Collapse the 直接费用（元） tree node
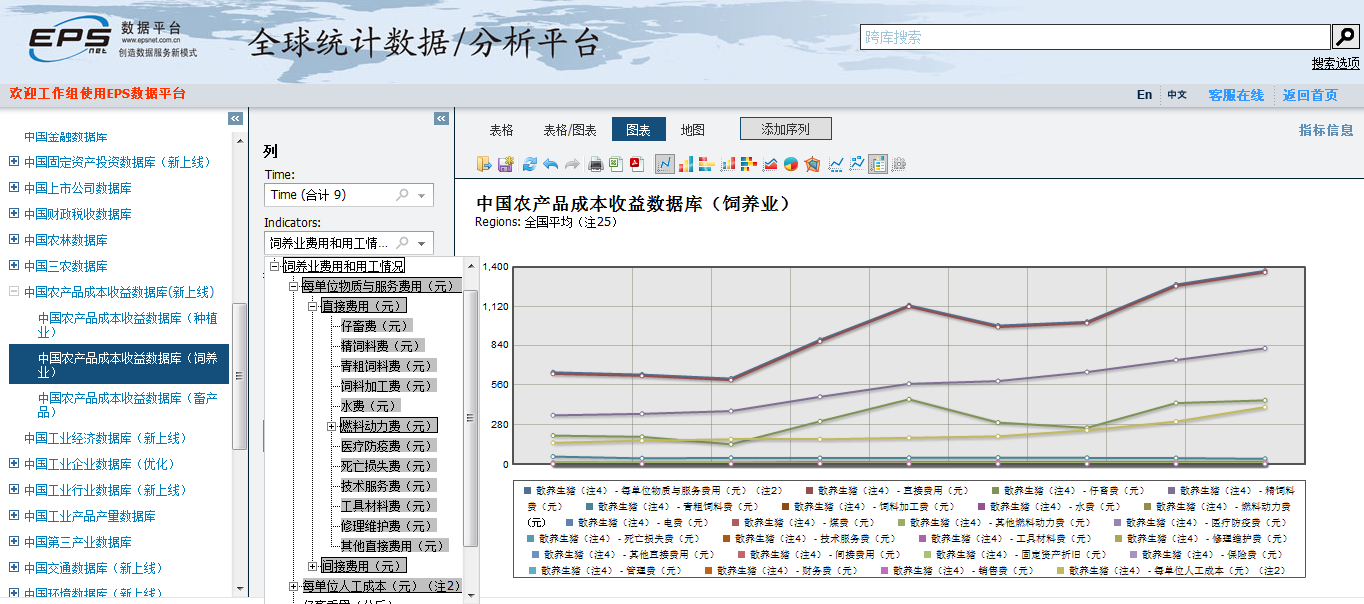The height and width of the screenshot is (604, 1364). 312,306
